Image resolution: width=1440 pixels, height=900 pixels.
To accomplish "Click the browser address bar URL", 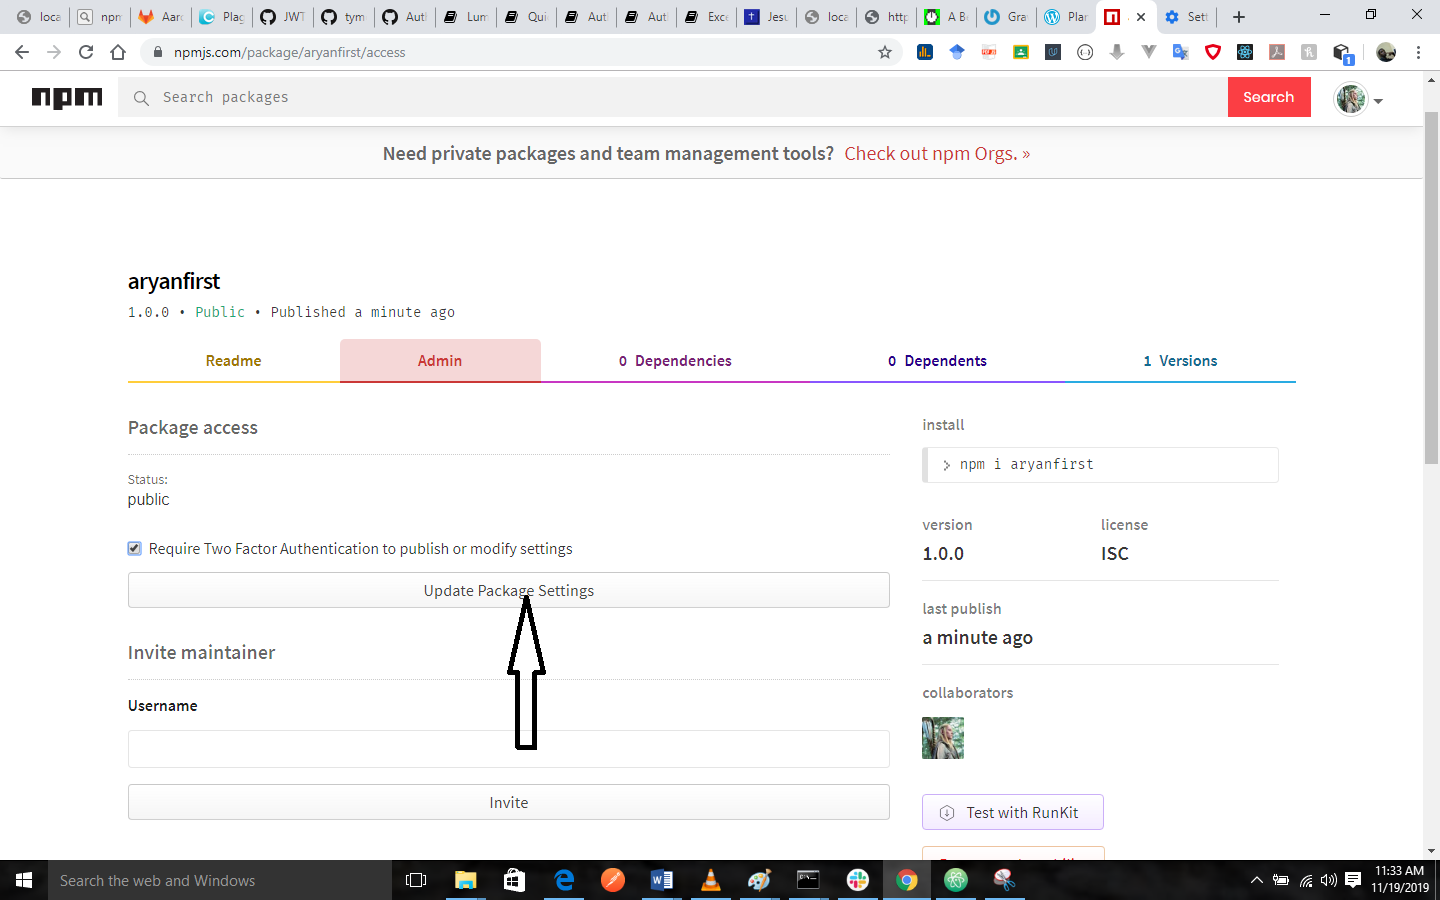I will point(290,52).
